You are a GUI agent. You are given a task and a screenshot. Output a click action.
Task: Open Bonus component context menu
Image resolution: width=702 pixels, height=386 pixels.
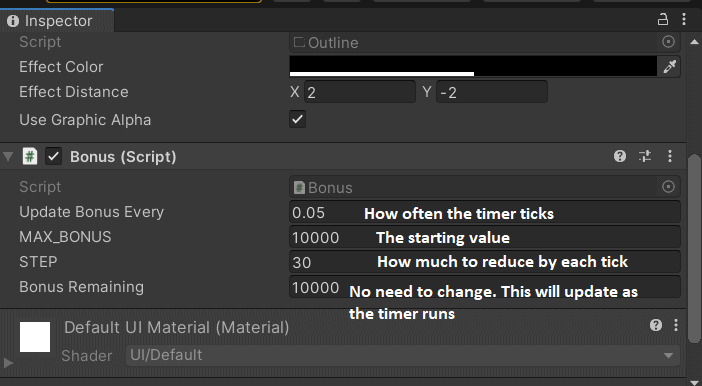point(670,156)
